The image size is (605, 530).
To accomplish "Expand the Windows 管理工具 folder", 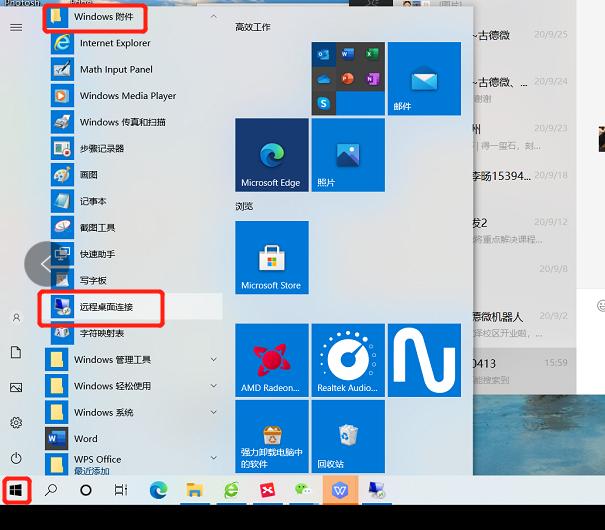I will [x=134, y=360].
